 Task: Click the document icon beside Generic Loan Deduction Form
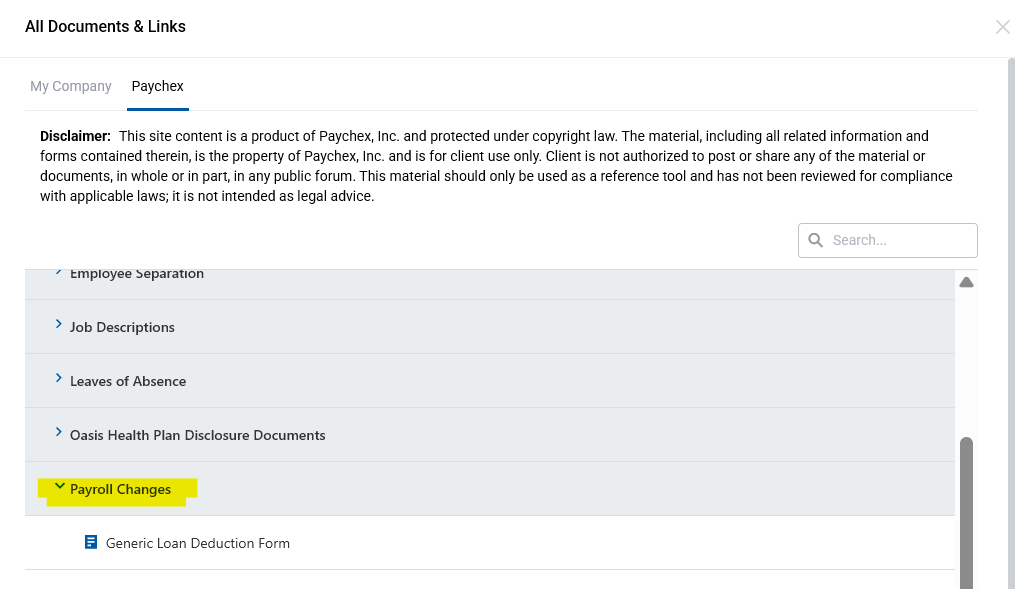pos(91,542)
